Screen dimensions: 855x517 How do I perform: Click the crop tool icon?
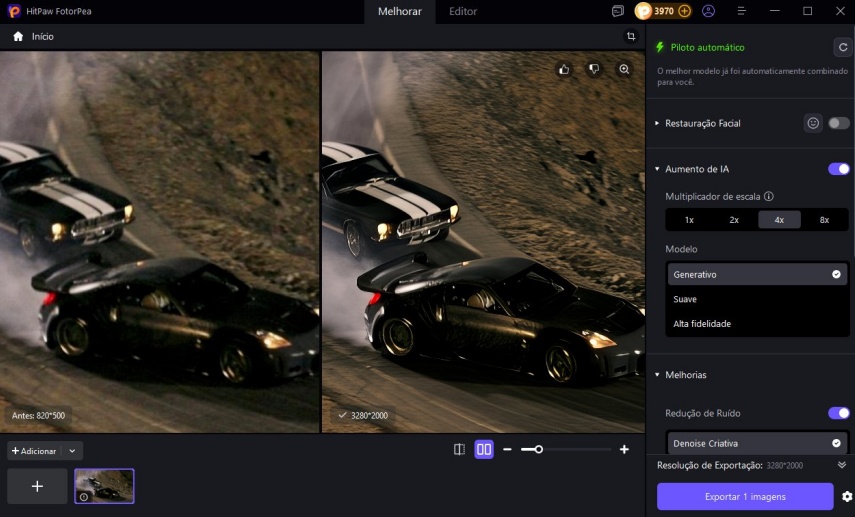(631, 36)
